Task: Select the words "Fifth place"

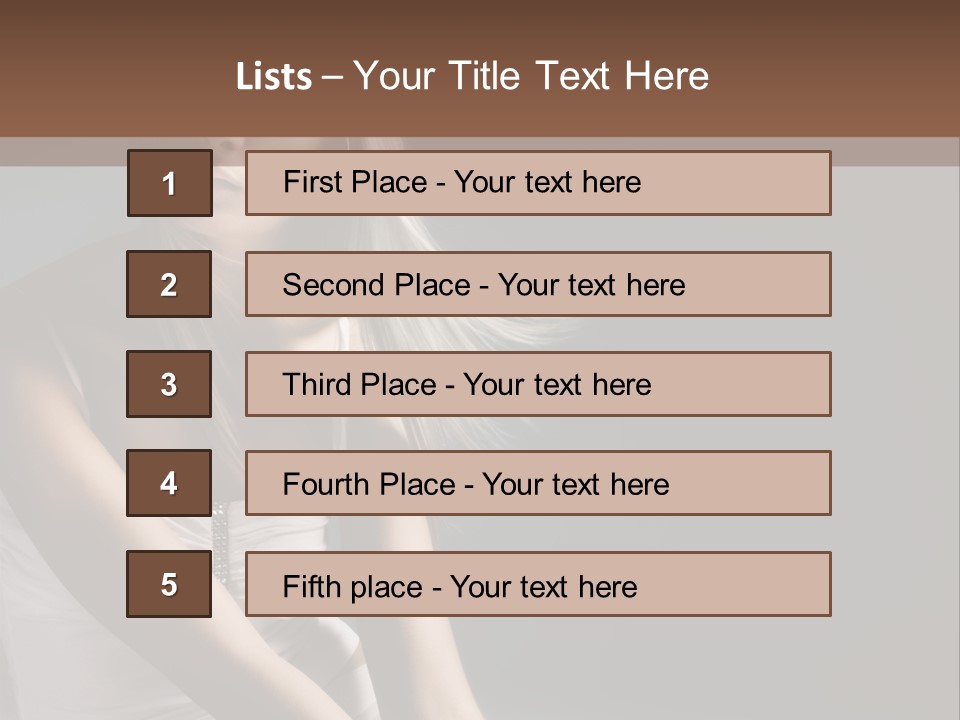Action: 353,586
